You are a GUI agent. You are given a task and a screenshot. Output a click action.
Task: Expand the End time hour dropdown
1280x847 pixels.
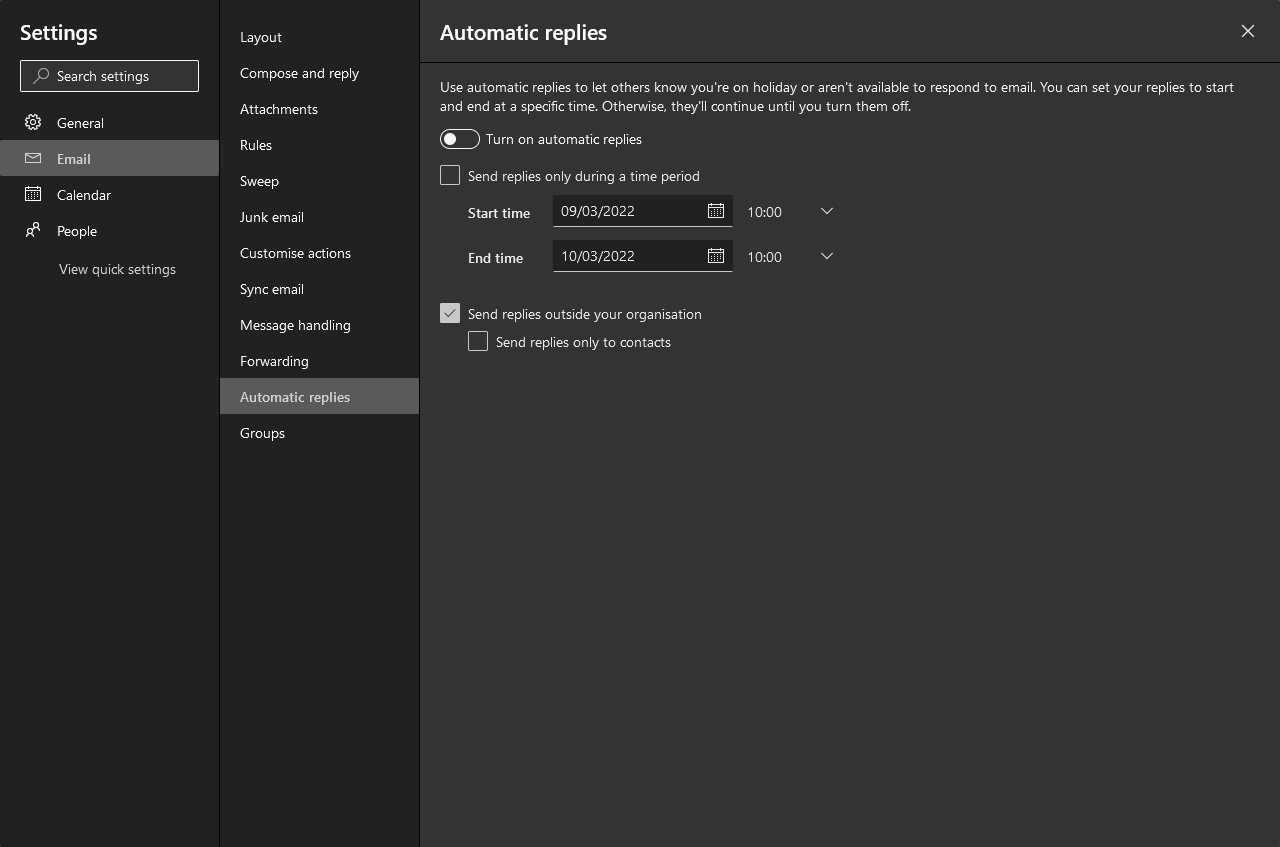click(x=826, y=256)
